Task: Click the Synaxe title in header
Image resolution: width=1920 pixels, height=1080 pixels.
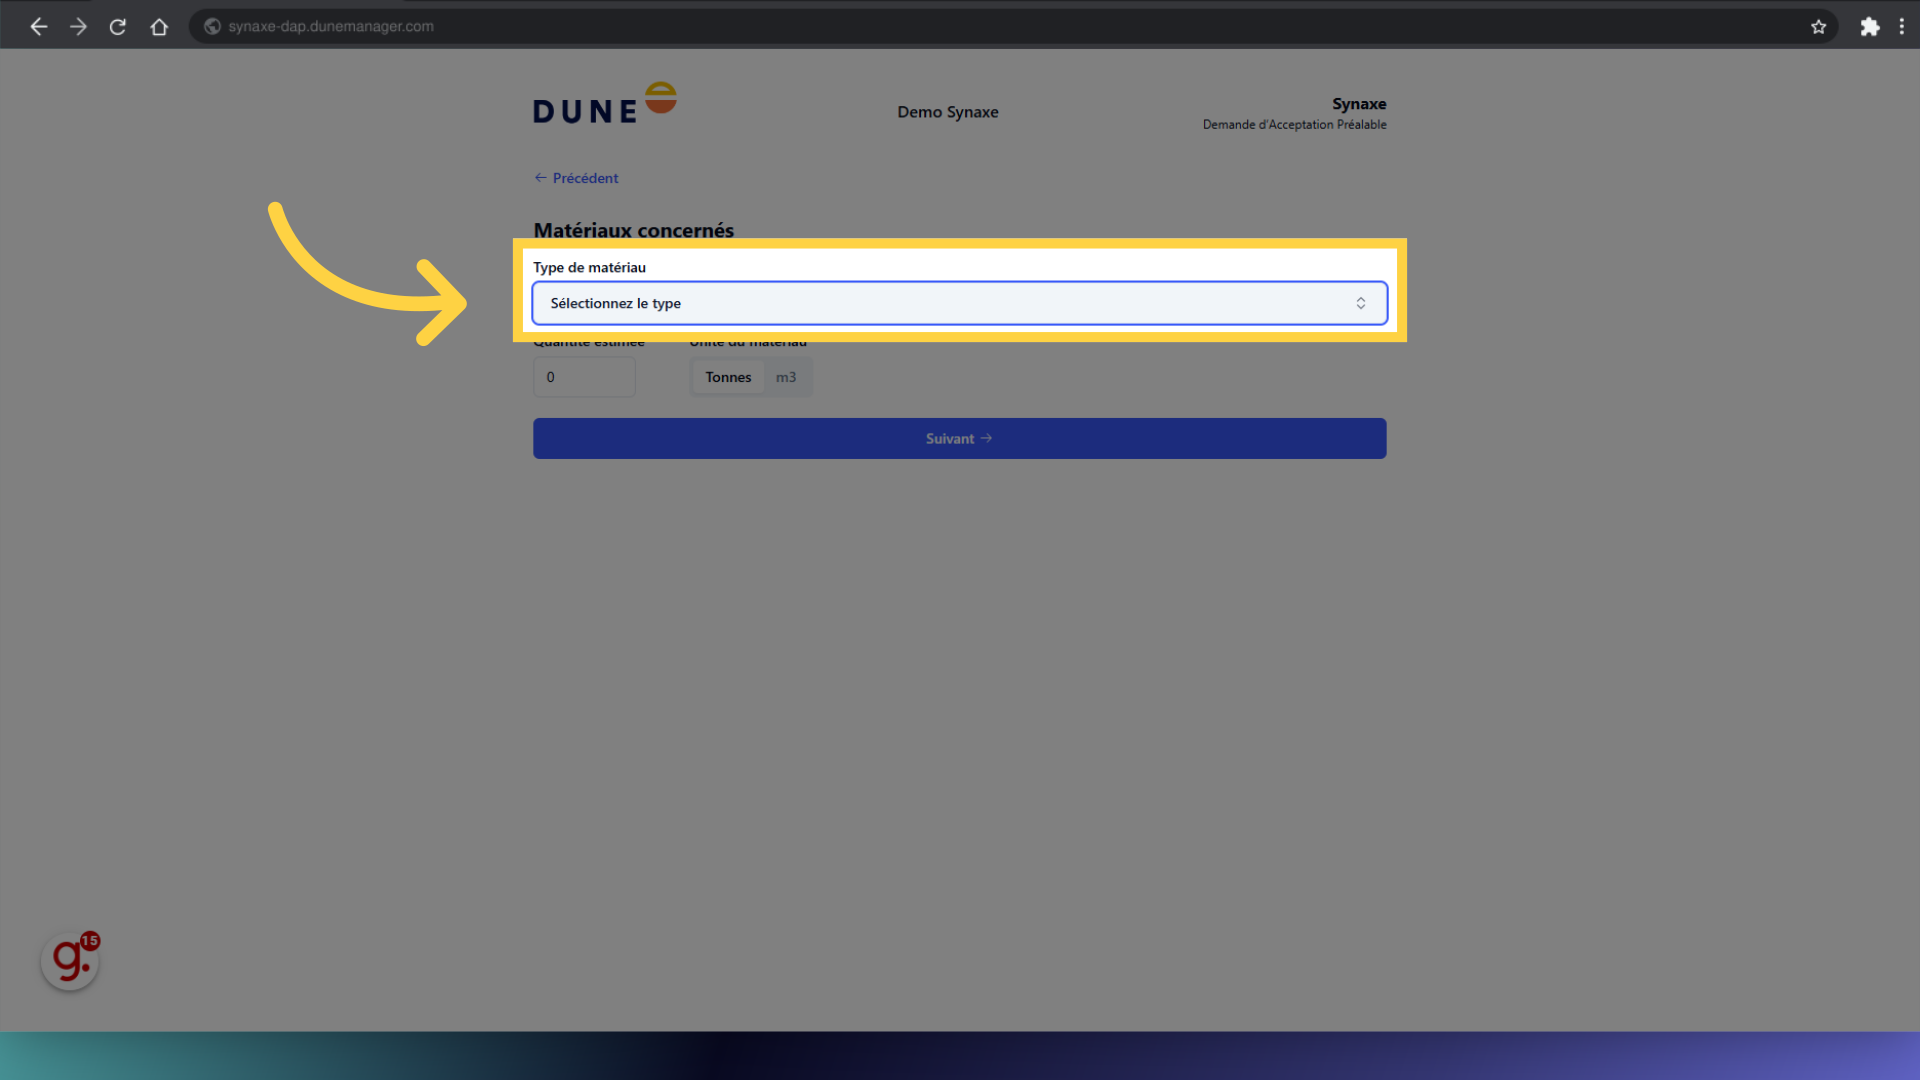Action: click(1358, 104)
